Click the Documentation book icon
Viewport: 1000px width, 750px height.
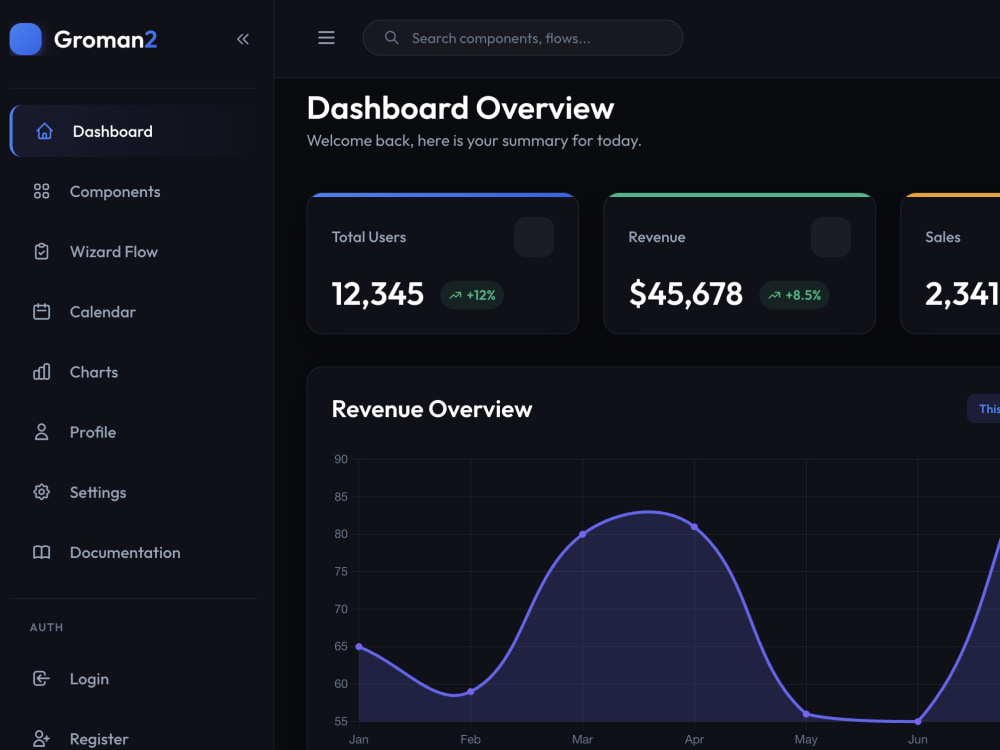(x=41, y=552)
